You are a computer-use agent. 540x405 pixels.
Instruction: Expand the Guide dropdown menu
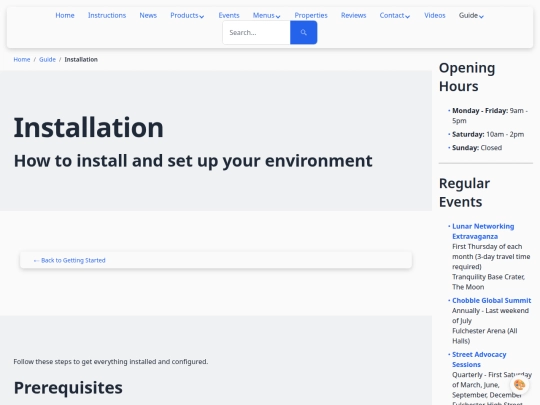tap(471, 15)
